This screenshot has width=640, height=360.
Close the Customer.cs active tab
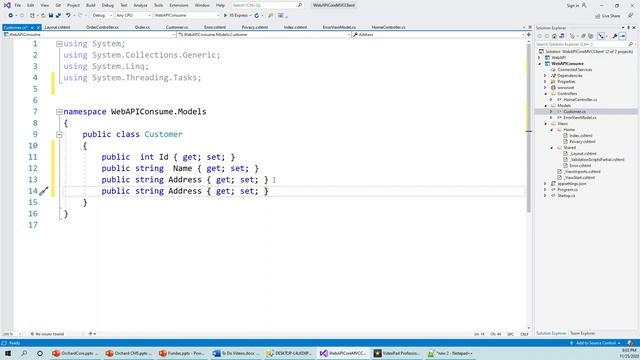(x=38, y=27)
